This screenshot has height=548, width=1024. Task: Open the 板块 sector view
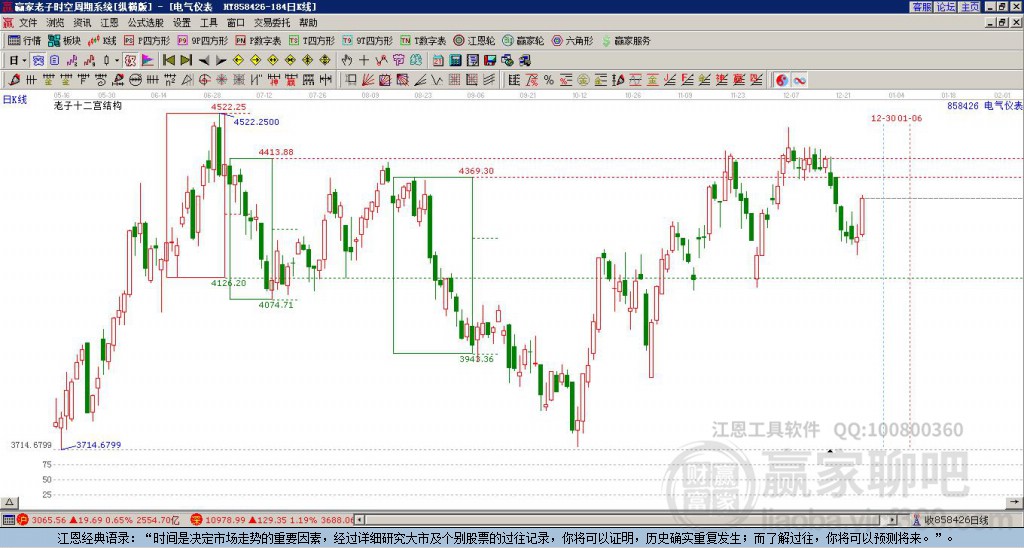click(x=64, y=40)
